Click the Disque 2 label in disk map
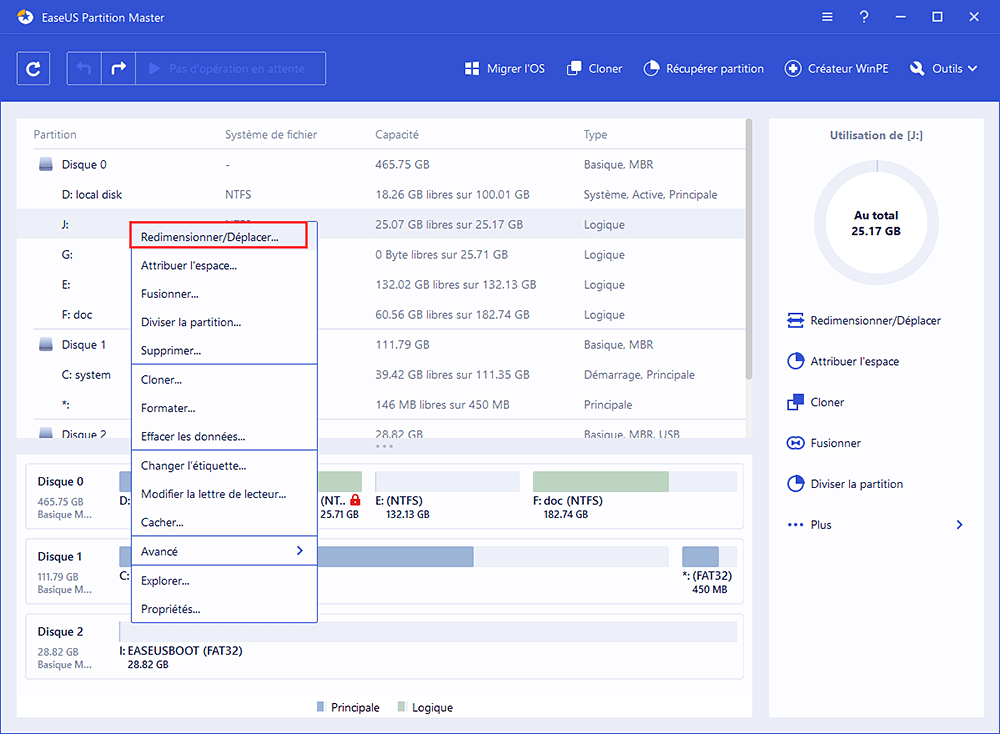1000x734 pixels. click(x=61, y=631)
